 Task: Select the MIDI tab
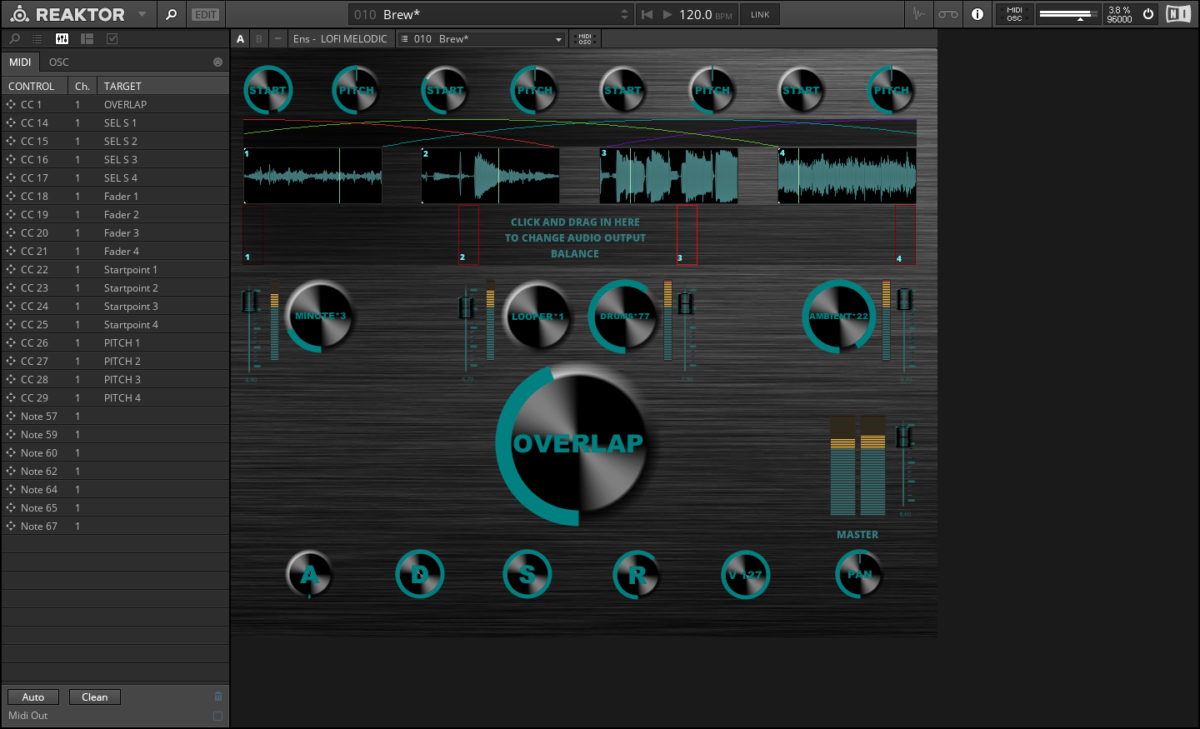[20, 62]
